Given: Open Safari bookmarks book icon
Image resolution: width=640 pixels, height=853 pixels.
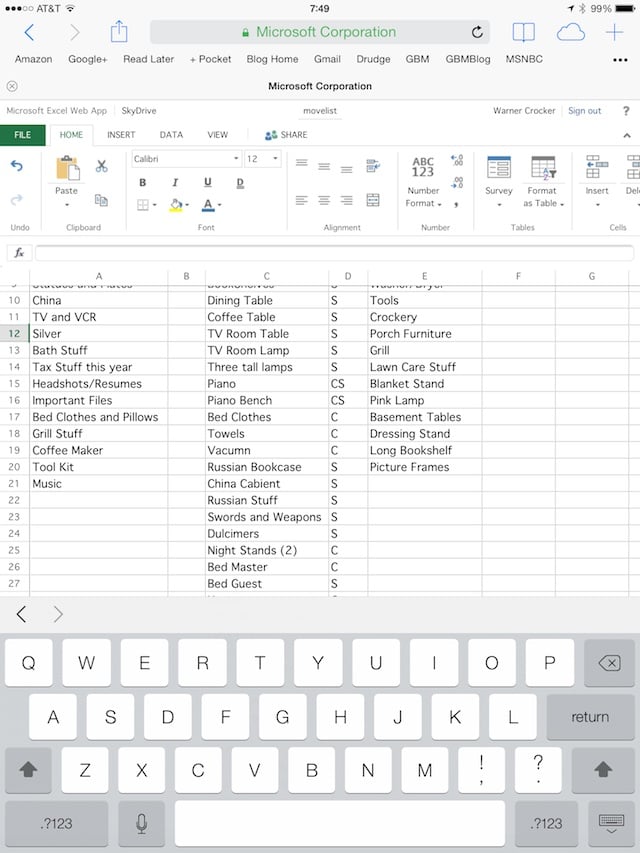Looking at the screenshot, I should [524, 33].
